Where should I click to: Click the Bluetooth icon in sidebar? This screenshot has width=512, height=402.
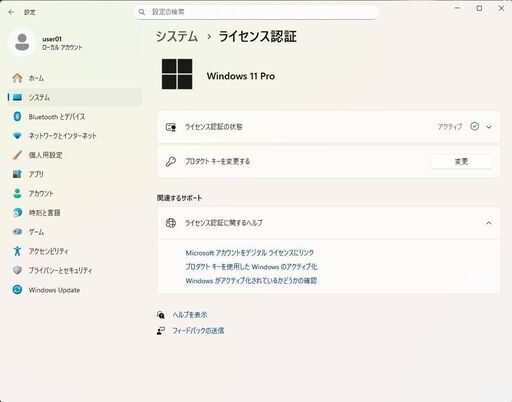pos(17,117)
